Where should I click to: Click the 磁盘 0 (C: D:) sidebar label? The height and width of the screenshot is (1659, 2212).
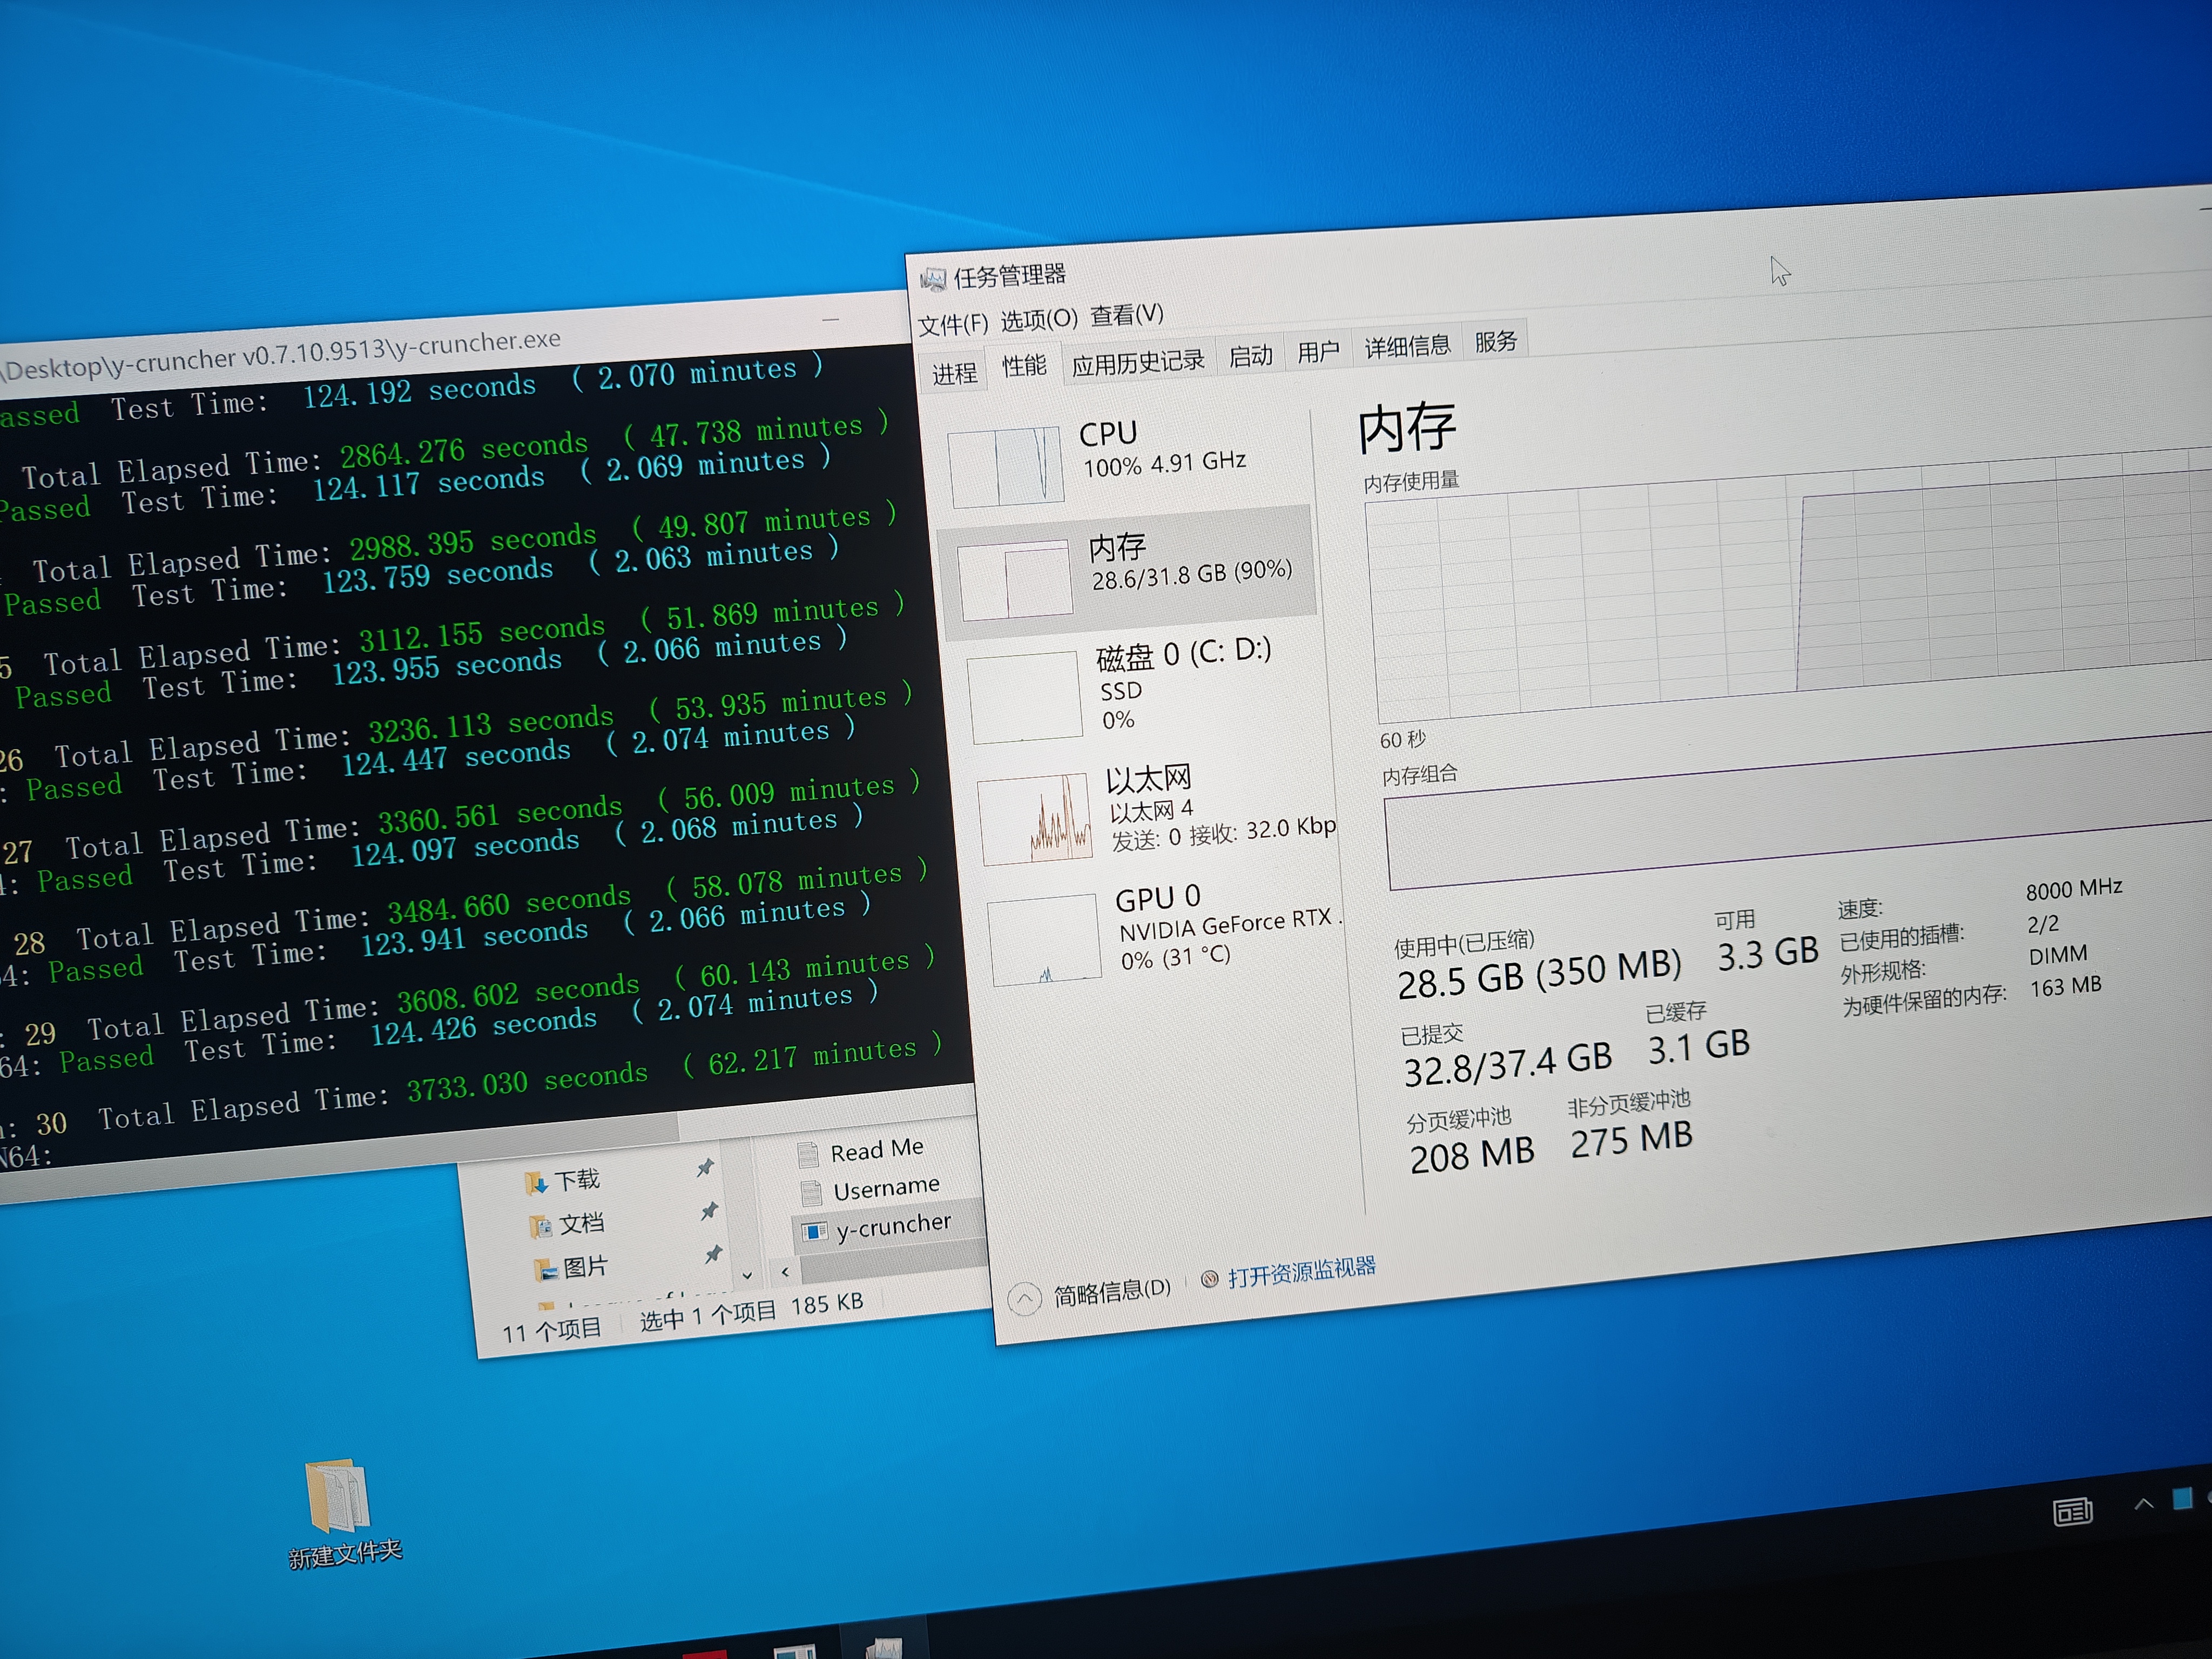pos(1183,654)
